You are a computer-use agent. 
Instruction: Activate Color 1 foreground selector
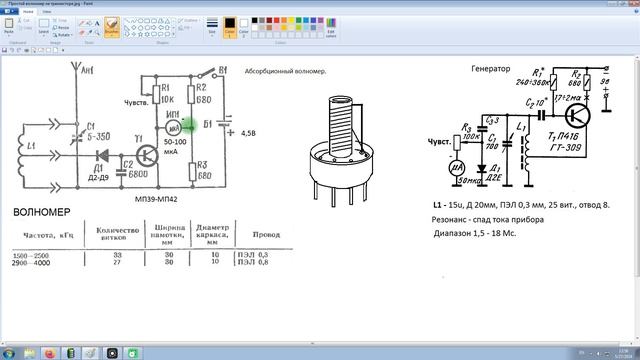click(x=230, y=28)
